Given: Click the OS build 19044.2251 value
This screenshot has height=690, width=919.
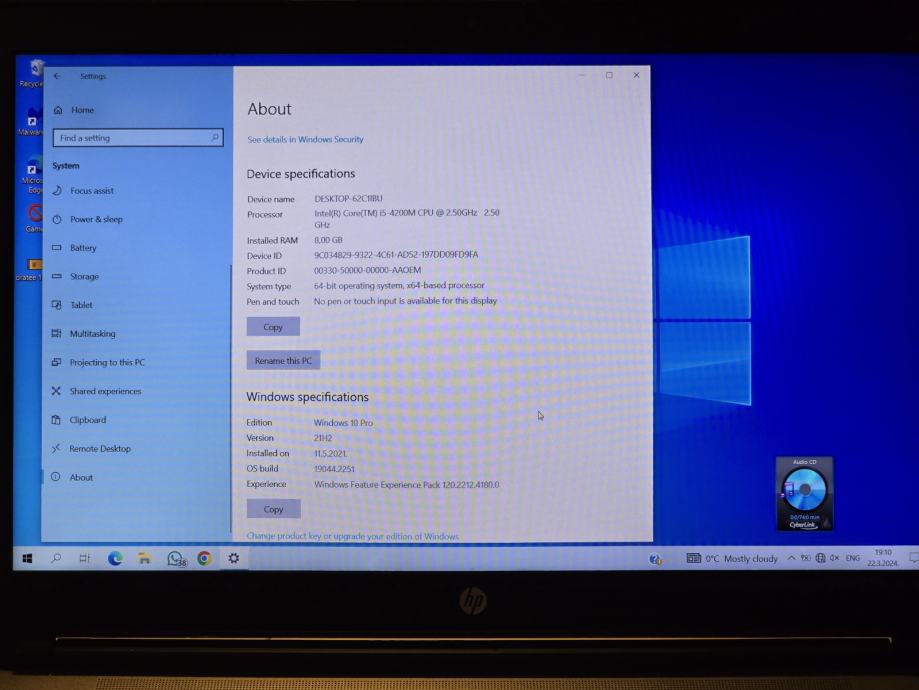Looking at the screenshot, I should 335,469.
